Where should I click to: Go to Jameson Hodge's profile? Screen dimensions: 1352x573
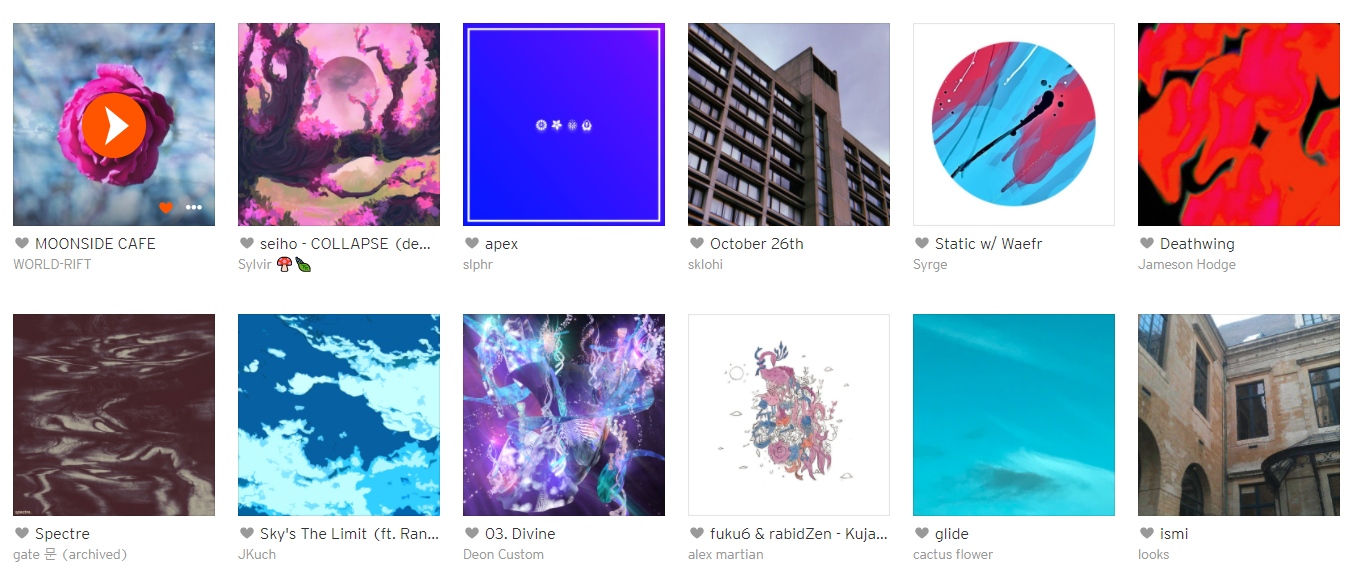coord(1187,265)
